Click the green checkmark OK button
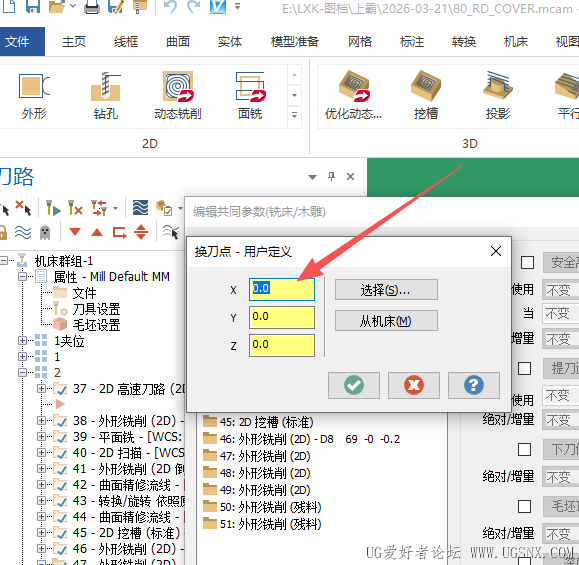The image size is (579, 565). click(x=354, y=386)
